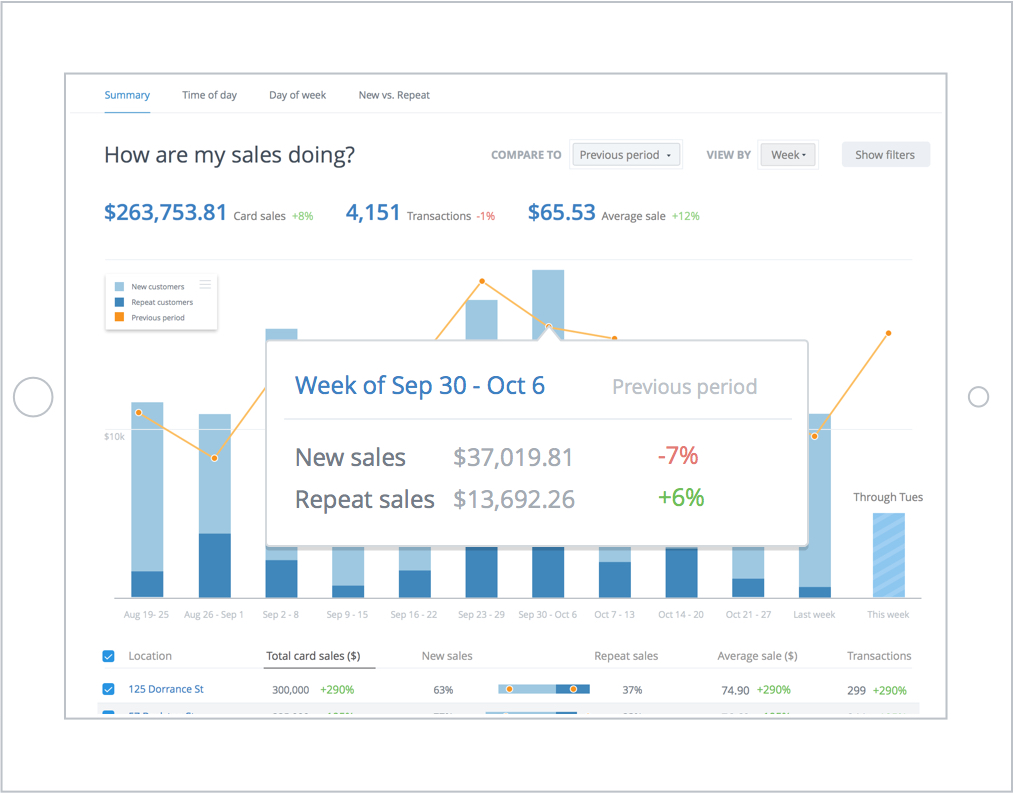Screen dimensions: 1014x794
Task: Uncheck the 125 Dorrance St row checkbox
Action: point(108,689)
